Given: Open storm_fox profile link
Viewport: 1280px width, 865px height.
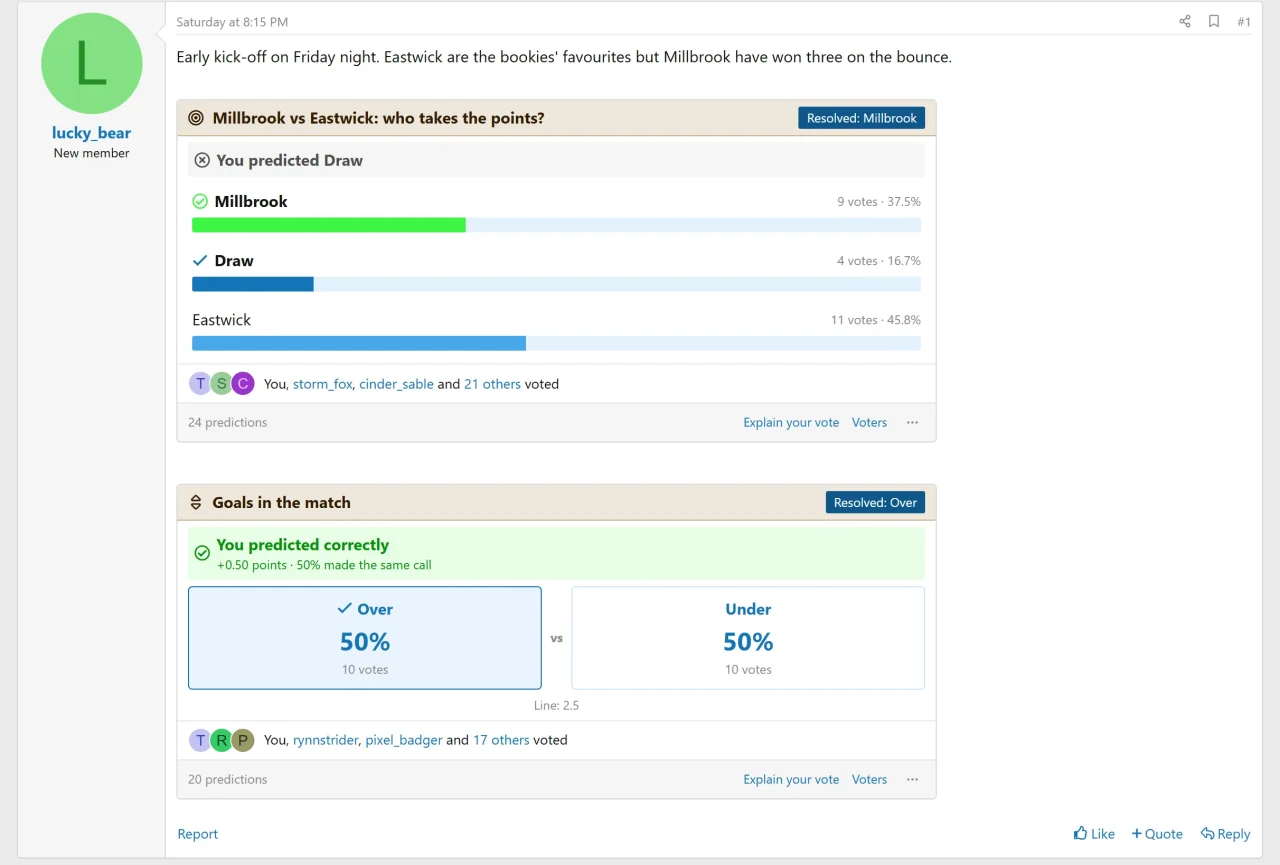Looking at the screenshot, I should [x=322, y=384].
